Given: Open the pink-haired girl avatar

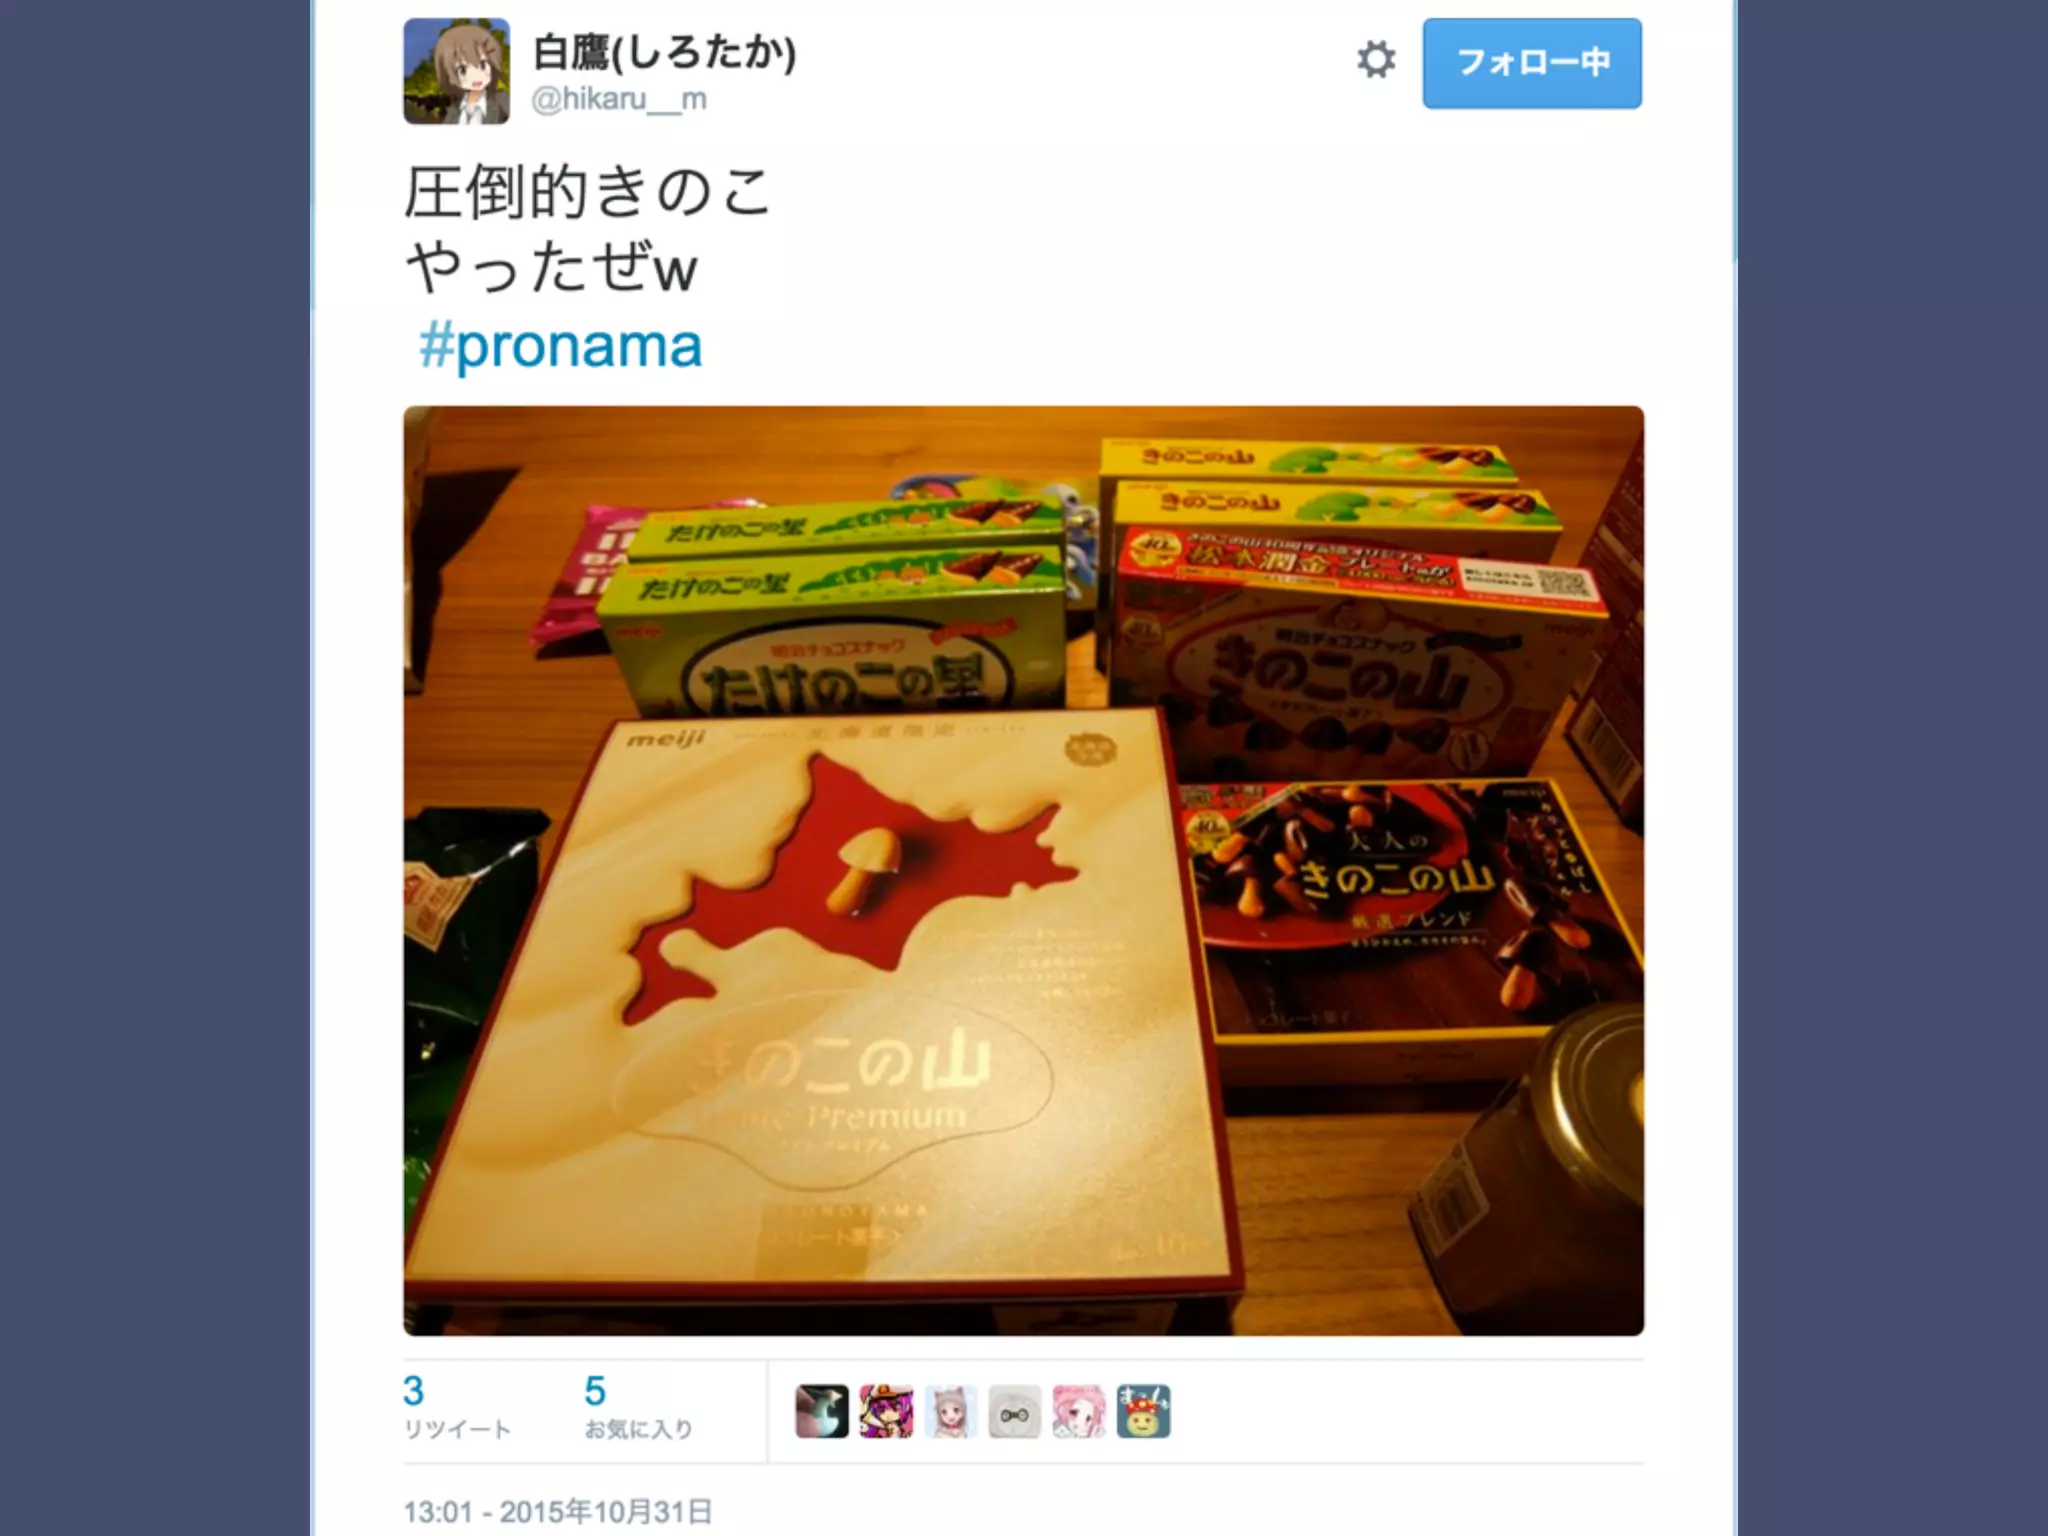Looking at the screenshot, I should [1079, 1411].
